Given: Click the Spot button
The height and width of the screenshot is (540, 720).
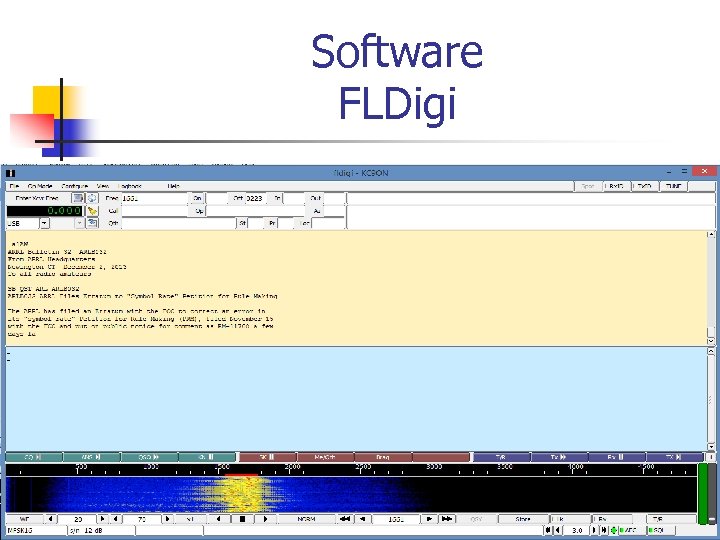Looking at the screenshot, I should 588,186.
